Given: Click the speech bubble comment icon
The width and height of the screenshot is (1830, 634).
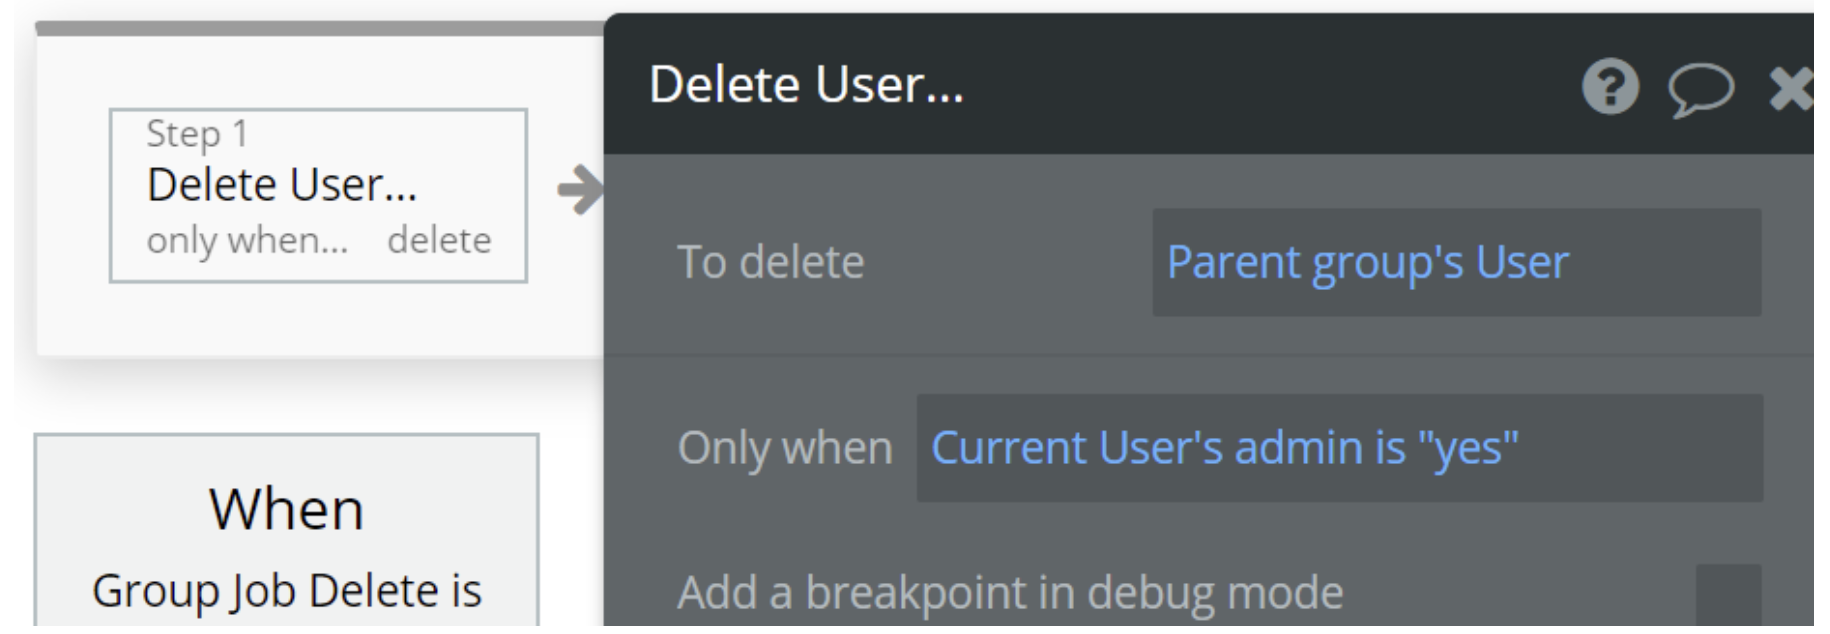Looking at the screenshot, I should [1700, 89].
